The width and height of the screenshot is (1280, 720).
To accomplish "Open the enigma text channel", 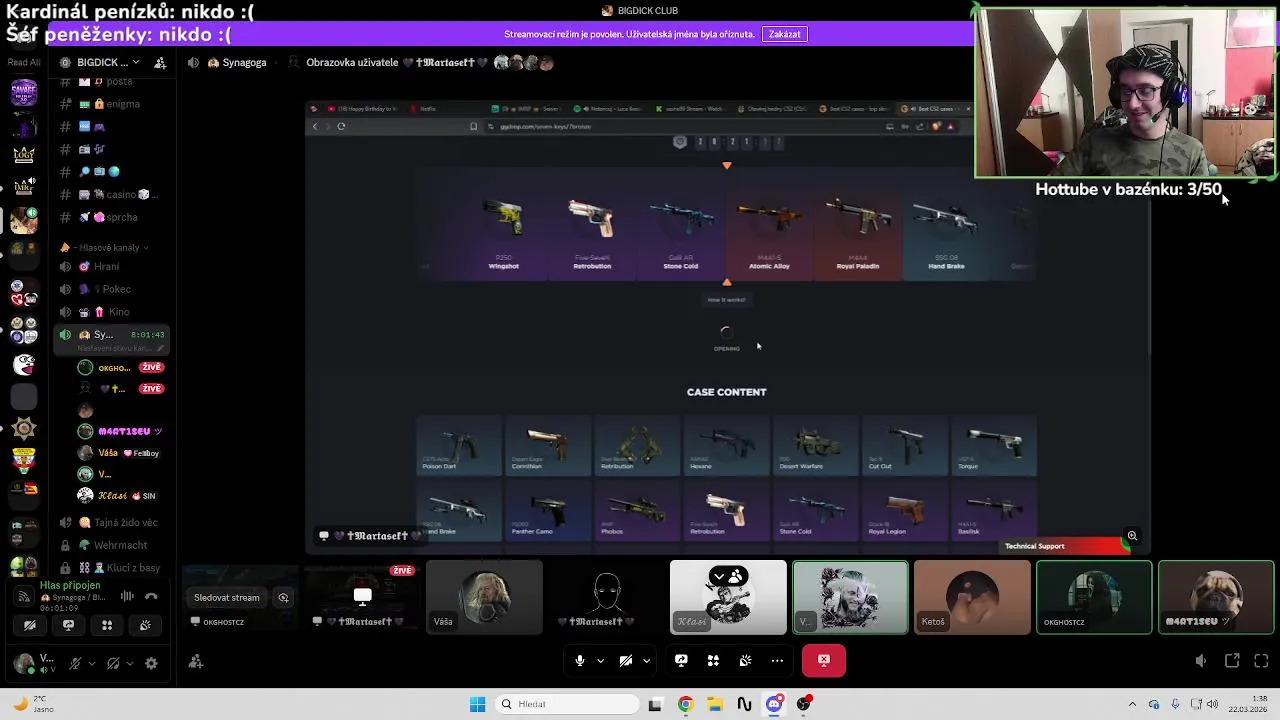I will 110,104.
